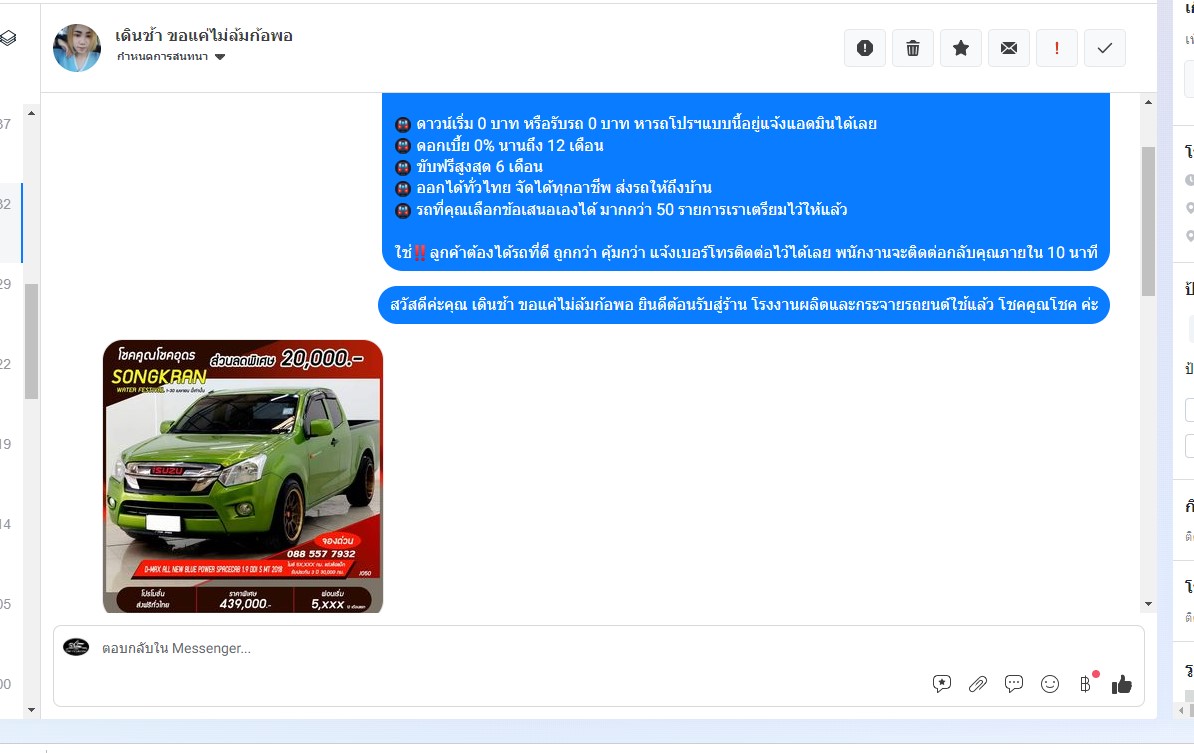This screenshot has height=753, width=1194.
Task: Mark conversation done with the checkmark
Action: (1105, 48)
